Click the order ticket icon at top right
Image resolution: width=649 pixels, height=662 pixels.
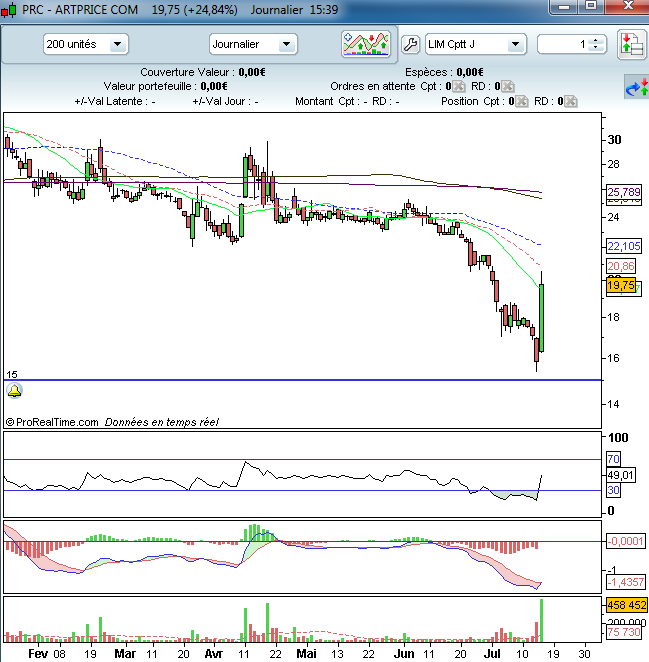631,44
